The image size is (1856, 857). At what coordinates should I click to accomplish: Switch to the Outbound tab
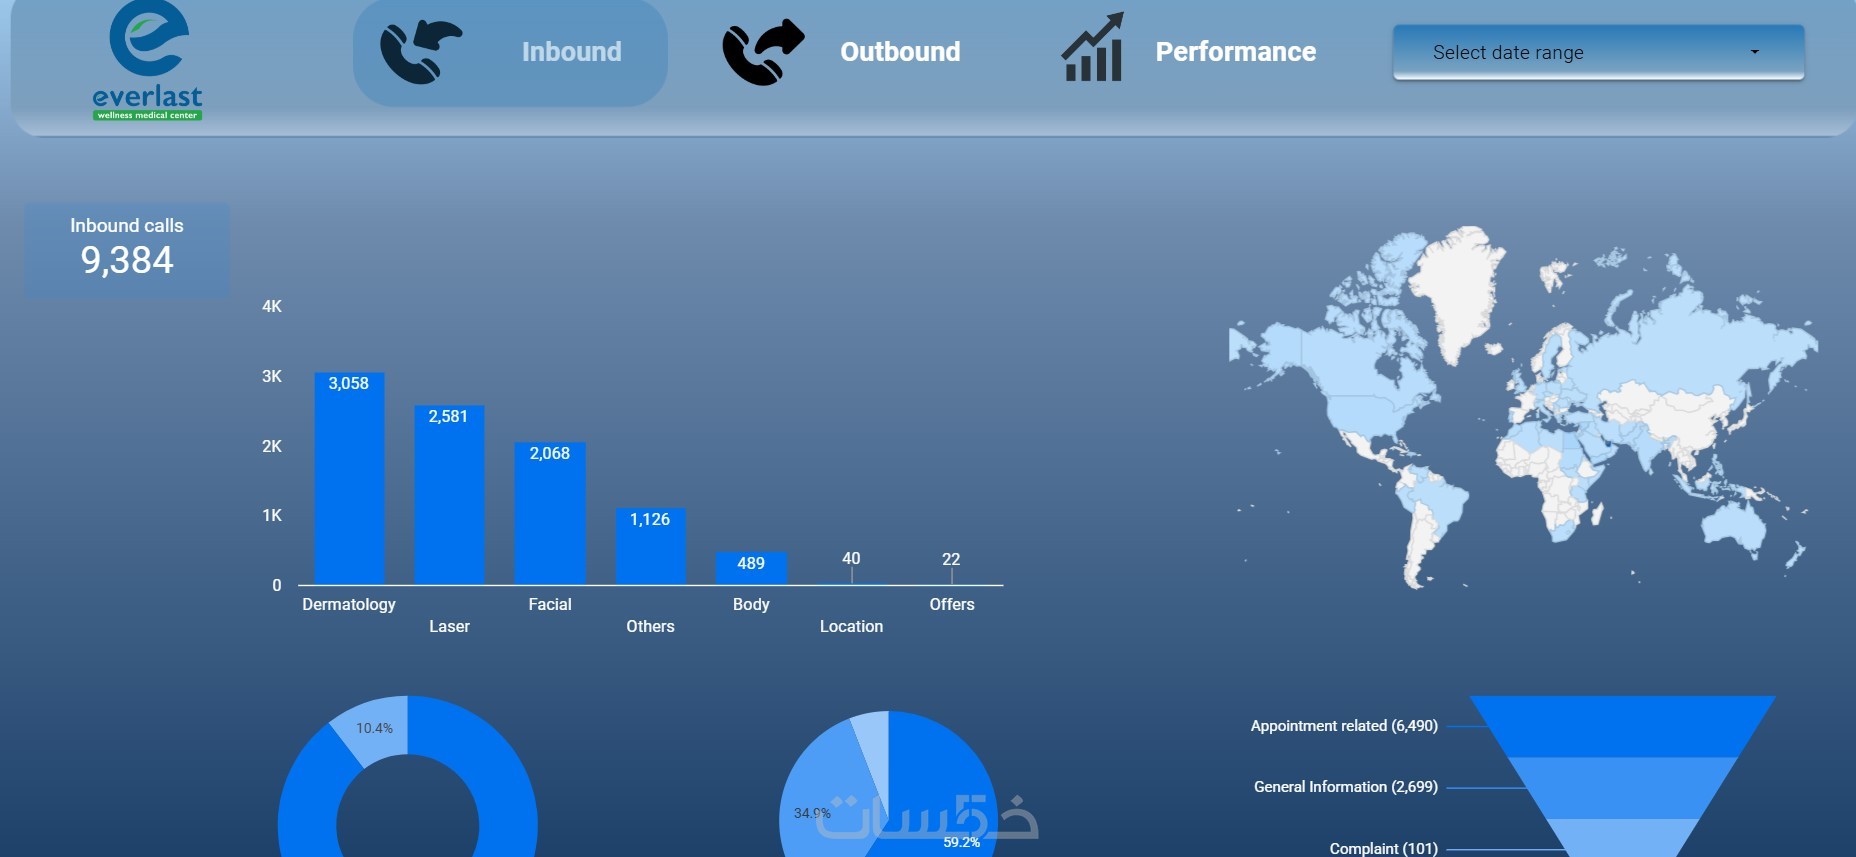tap(900, 52)
